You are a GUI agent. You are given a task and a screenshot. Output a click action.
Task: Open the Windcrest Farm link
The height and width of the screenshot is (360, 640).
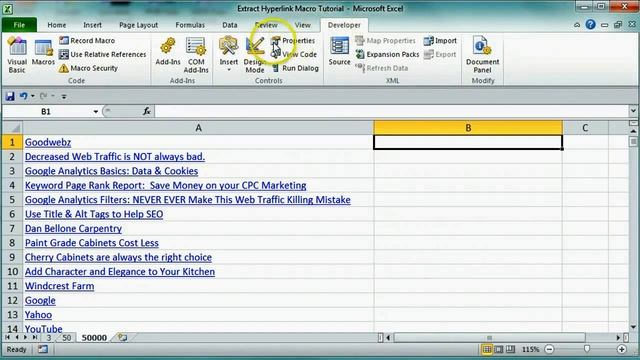point(60,286)
